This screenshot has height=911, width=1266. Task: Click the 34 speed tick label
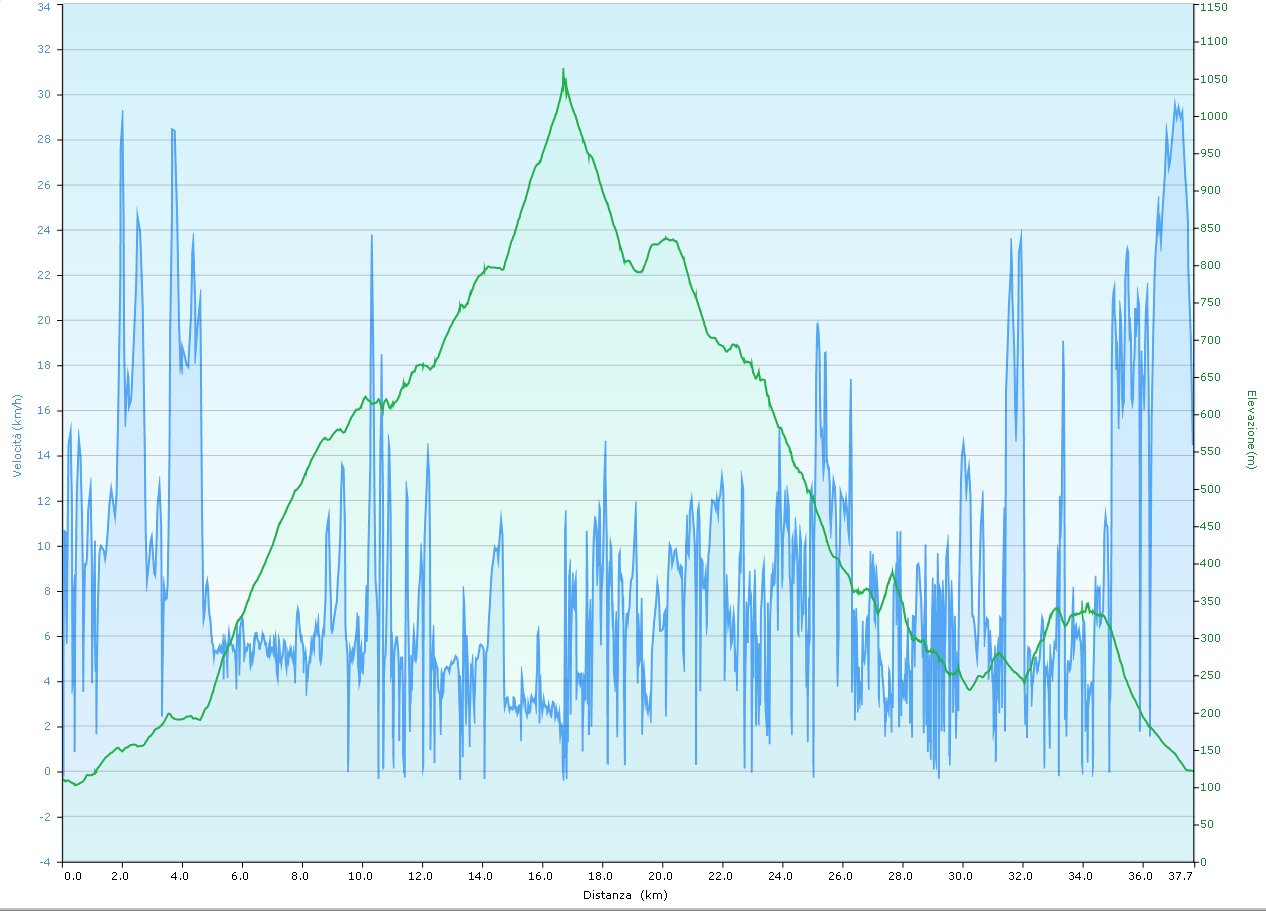[44, 6]
